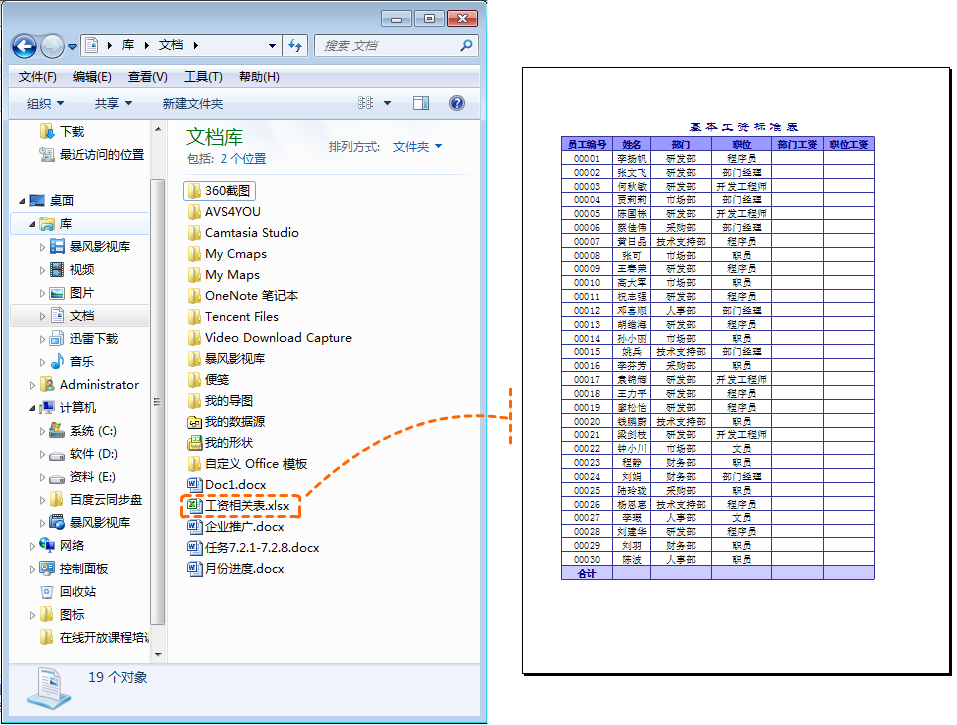Toggle the preview pane icon
Image resolution: width=957 pixels, height=725 pixels.
421,103
